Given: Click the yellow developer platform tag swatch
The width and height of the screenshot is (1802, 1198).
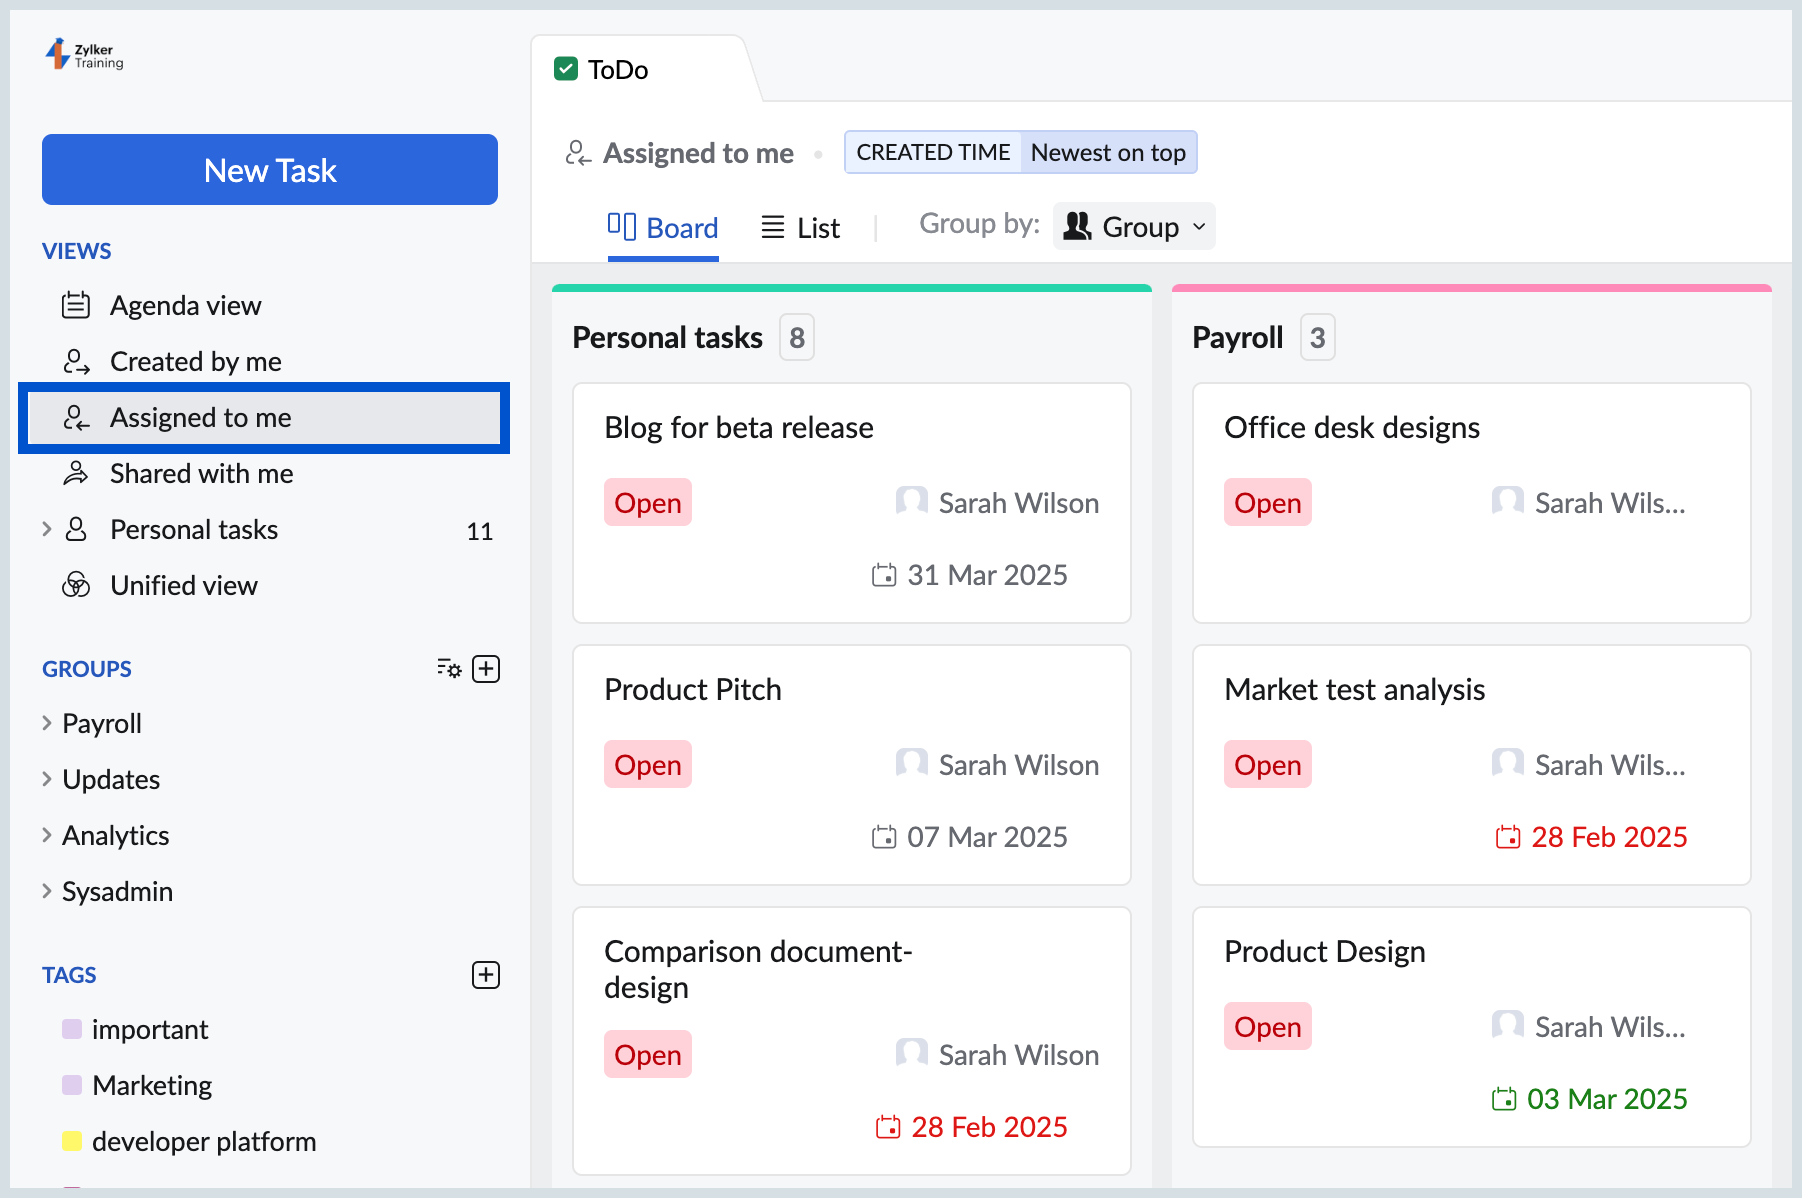Looking at the screenshot, I should [72, 1141].
